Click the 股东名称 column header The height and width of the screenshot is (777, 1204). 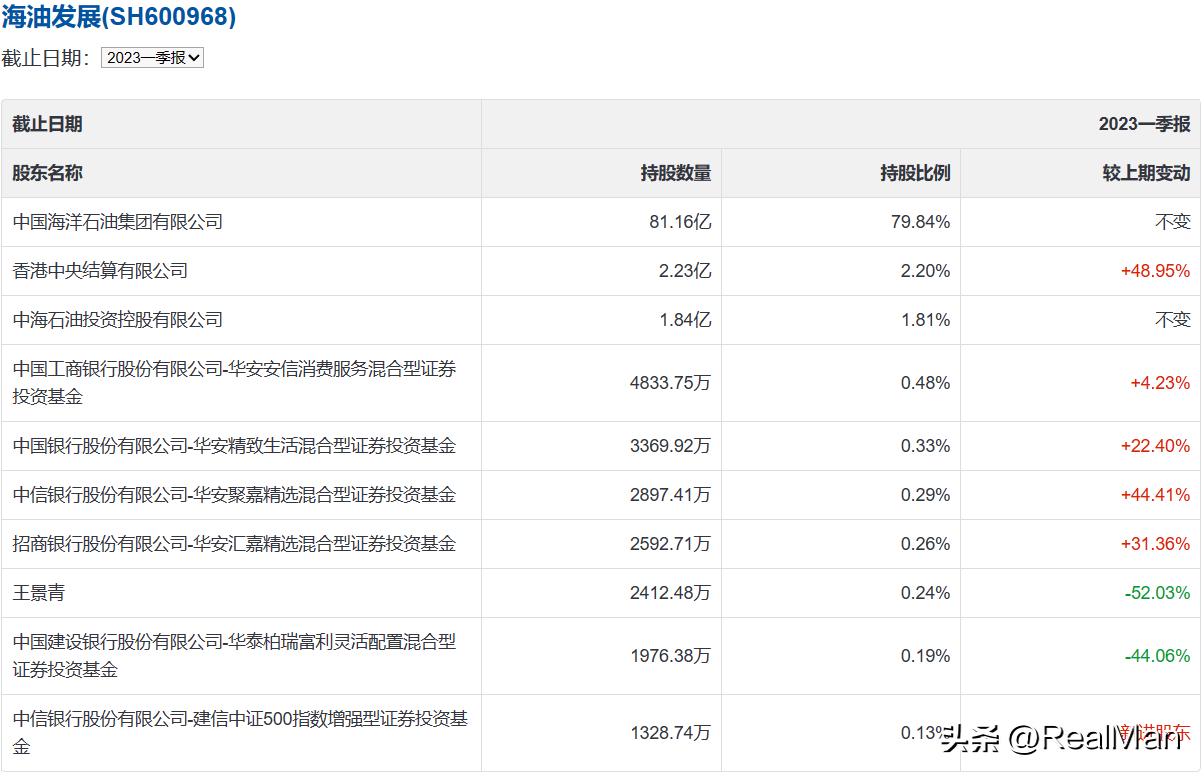pyautogui.click(x=49, y=172)
